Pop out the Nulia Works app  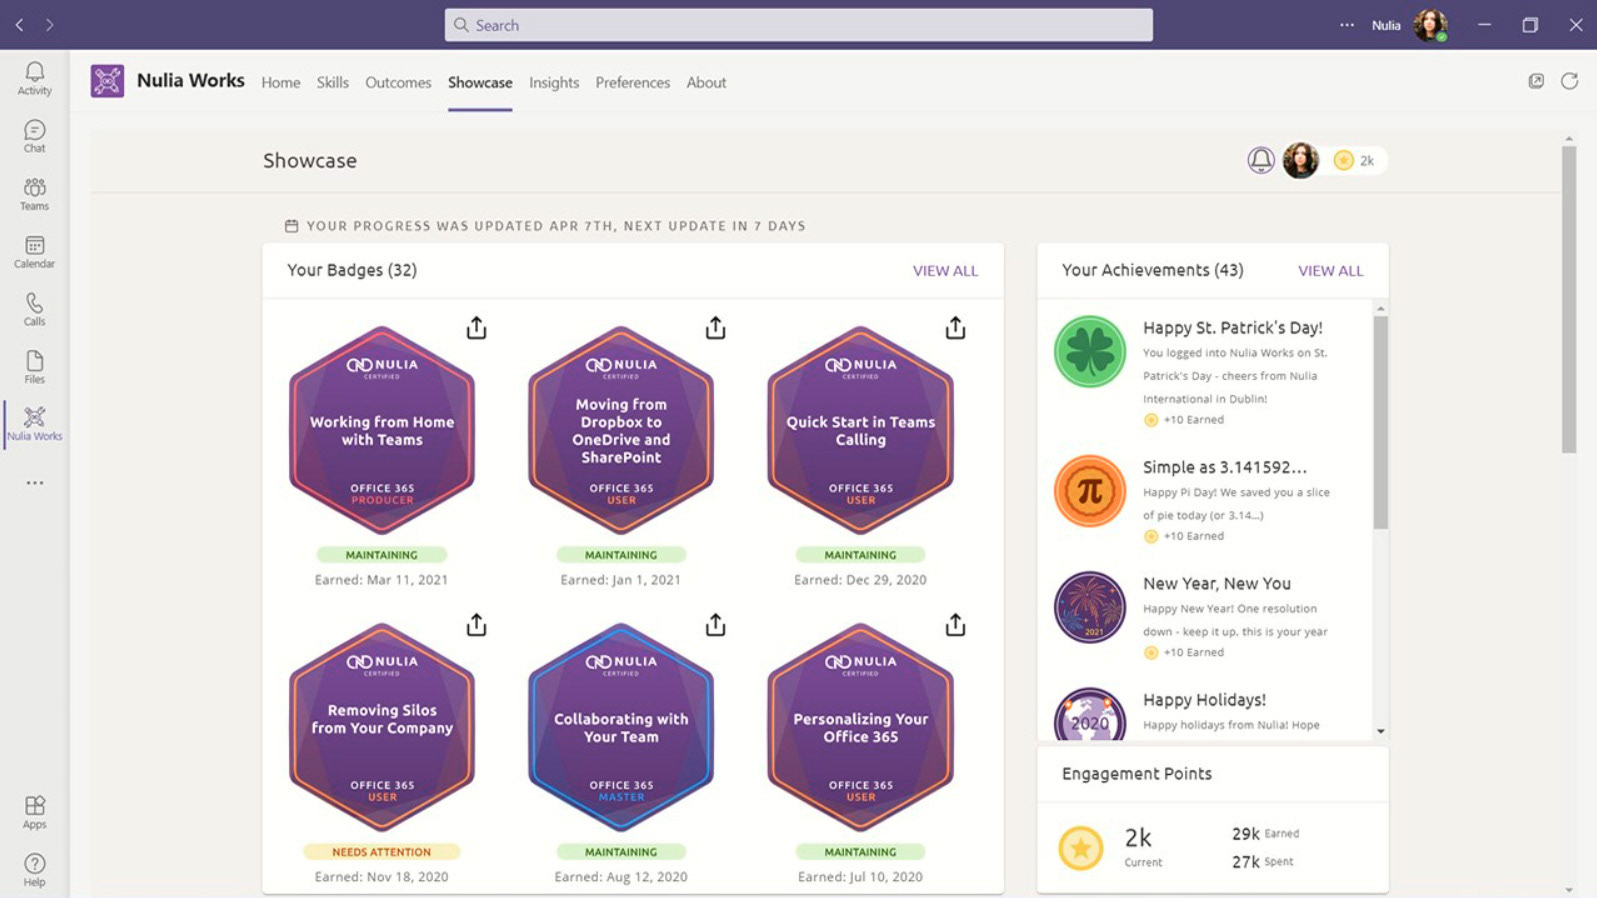click(1536, 81)
